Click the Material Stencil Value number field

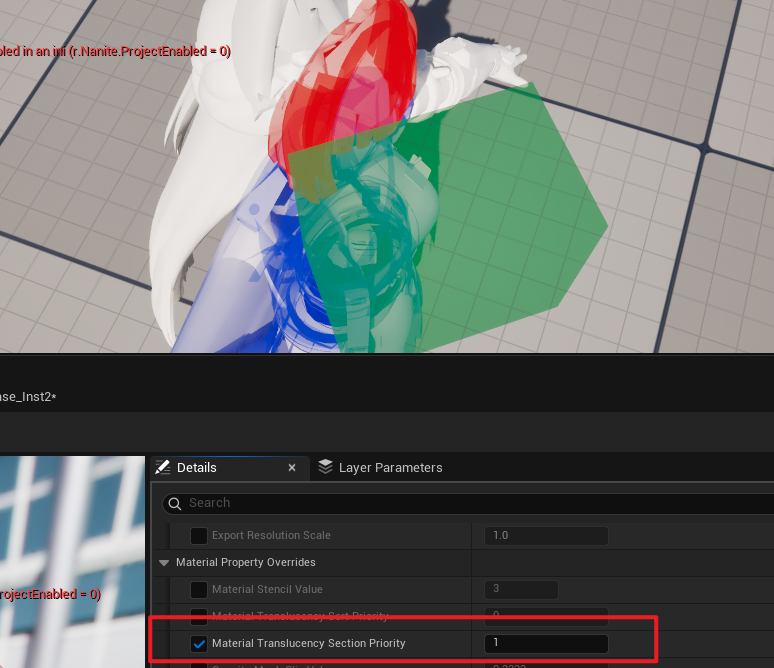point(520,590)
